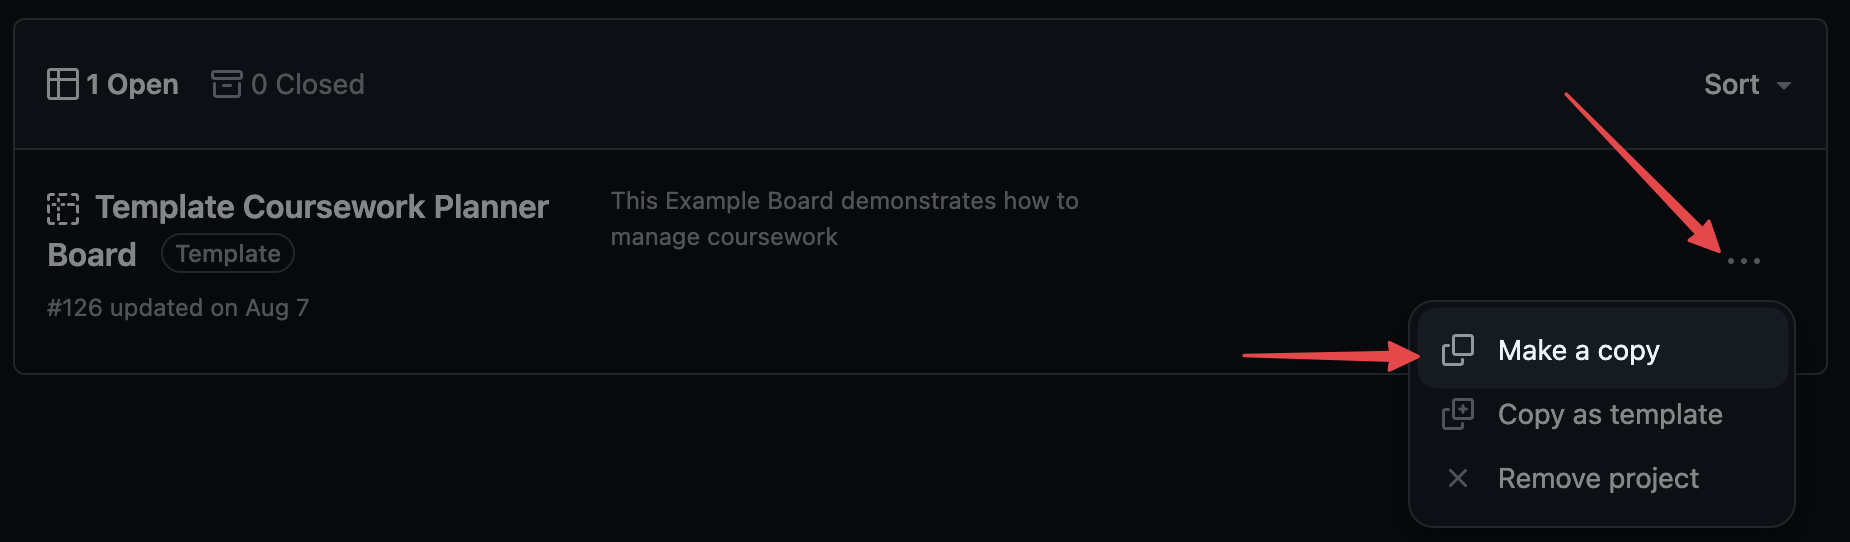This screenshot has height=542, width=1850.
Task: Click the archive icon beside 0 Closed
Action: [227, 84]
